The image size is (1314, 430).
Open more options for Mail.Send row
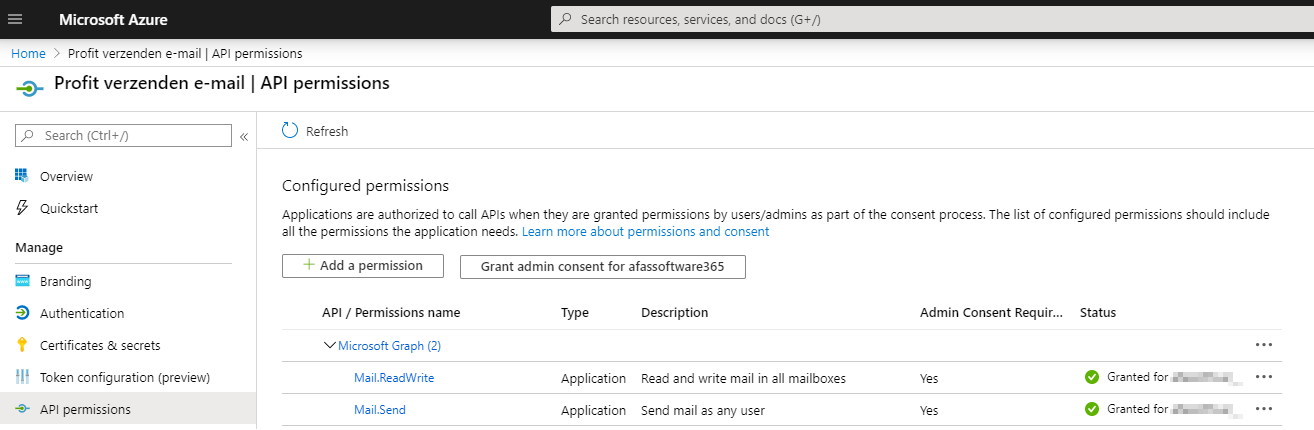pyautogui.click(x=1263, y=409)
